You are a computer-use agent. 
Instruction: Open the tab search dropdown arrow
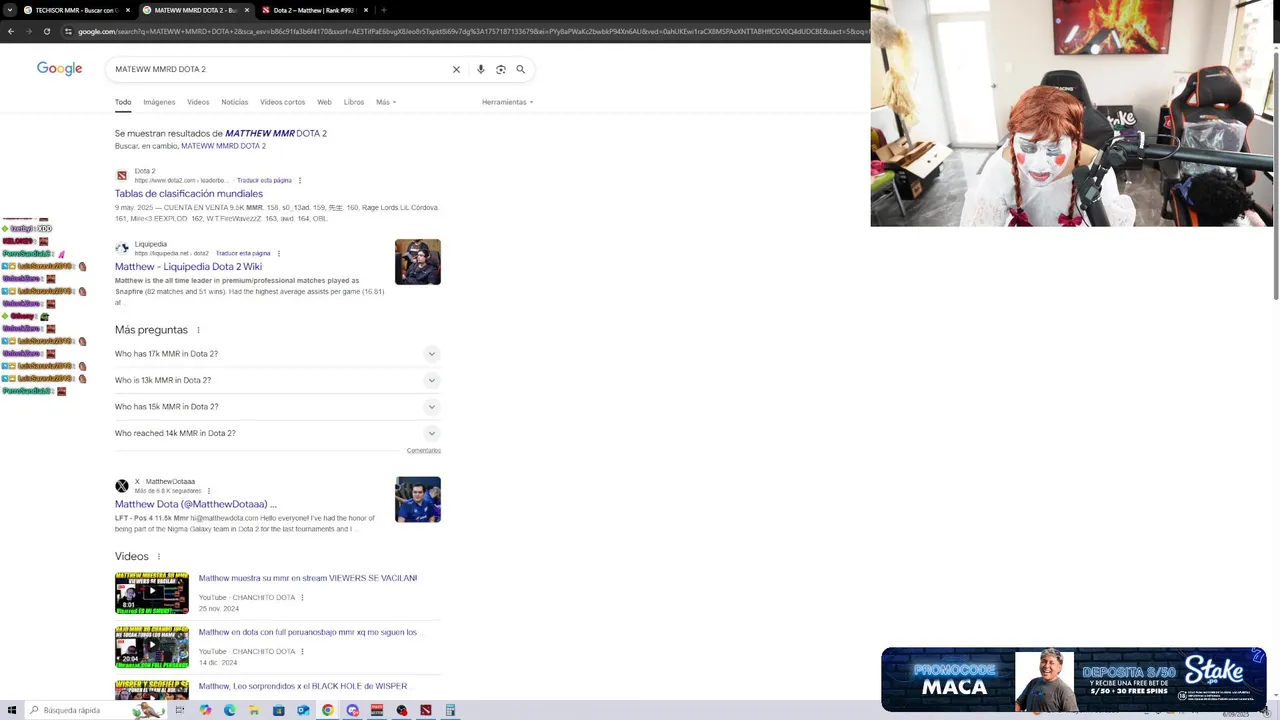coord(11,10)
